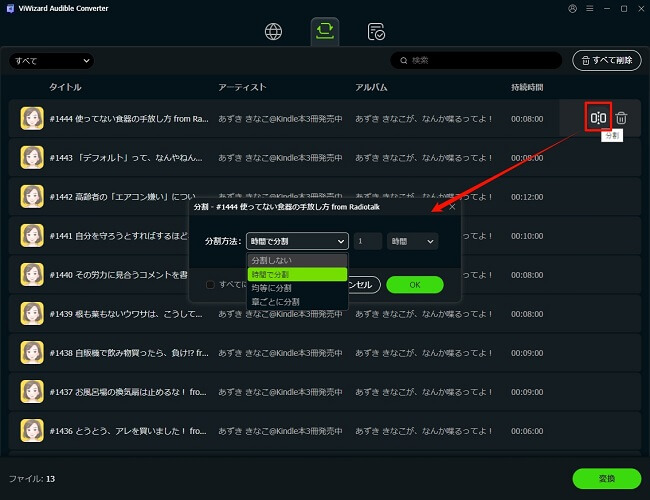Click the split icon for track #1444
Screen dimensions: 650x500
[x=598, y=118]
